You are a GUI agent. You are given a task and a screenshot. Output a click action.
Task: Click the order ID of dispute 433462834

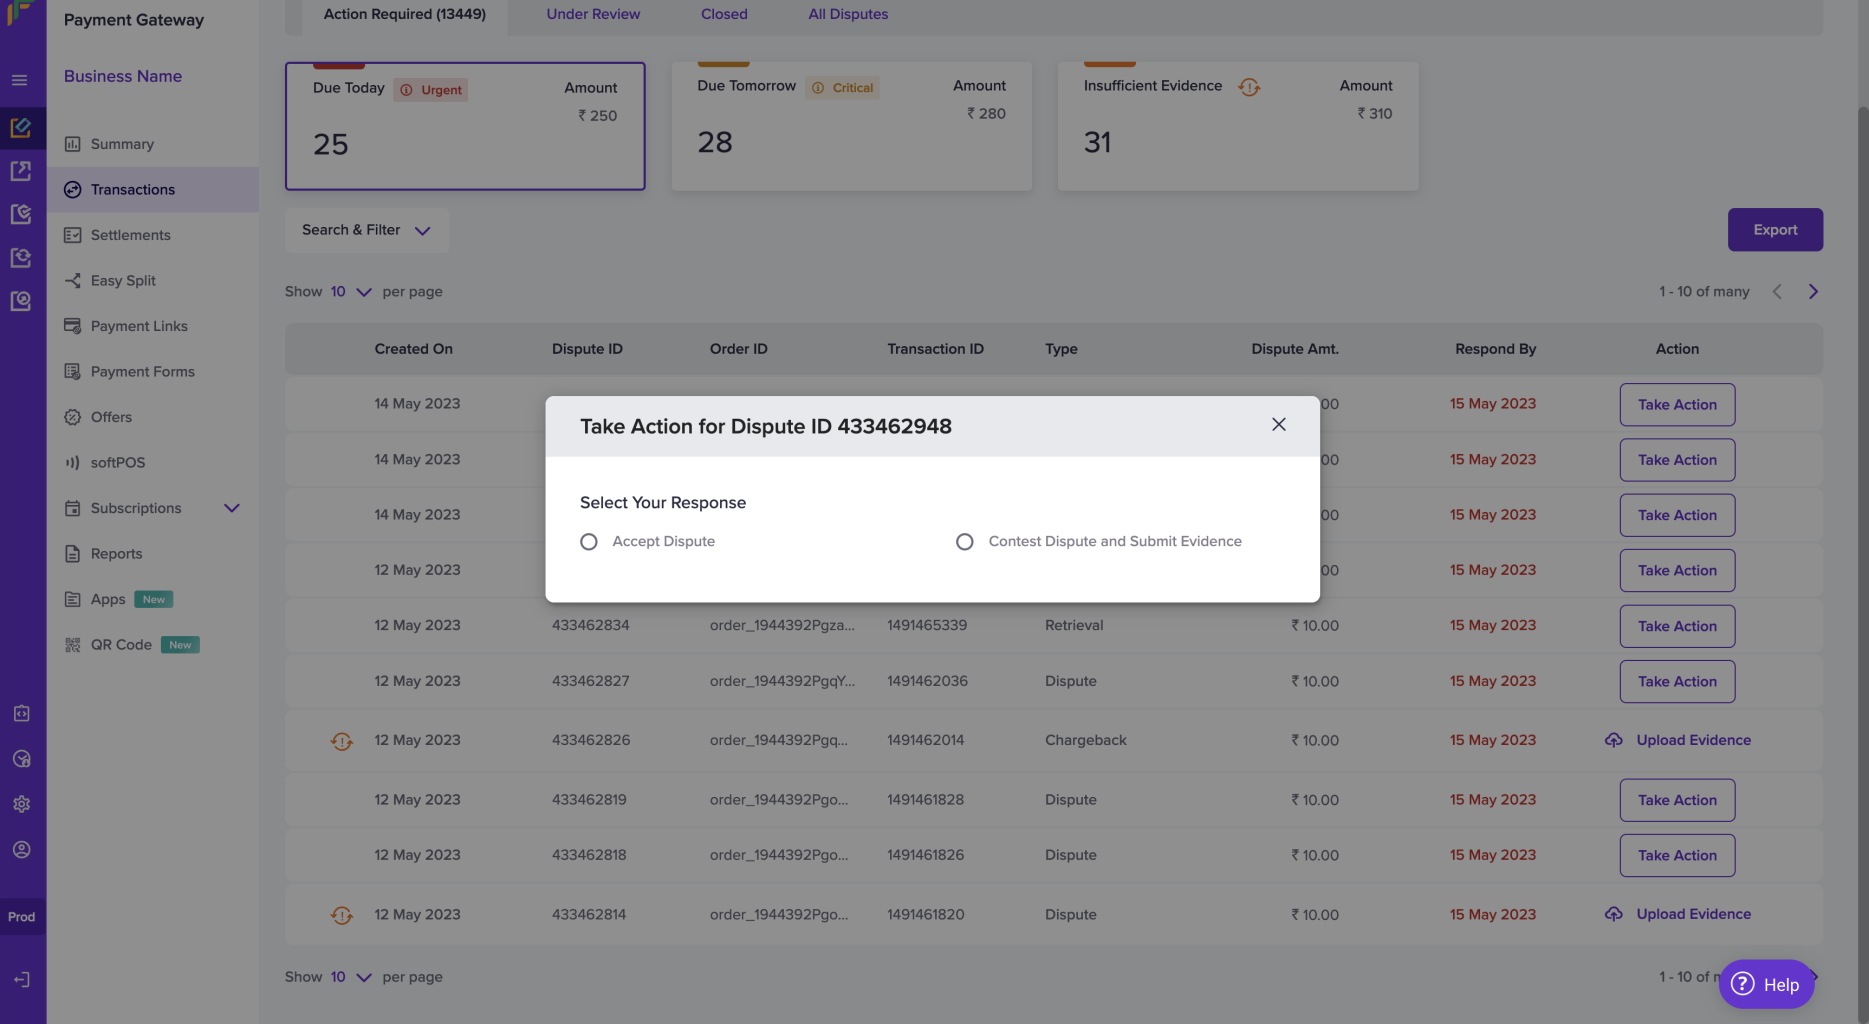click(x=782, y=626)
